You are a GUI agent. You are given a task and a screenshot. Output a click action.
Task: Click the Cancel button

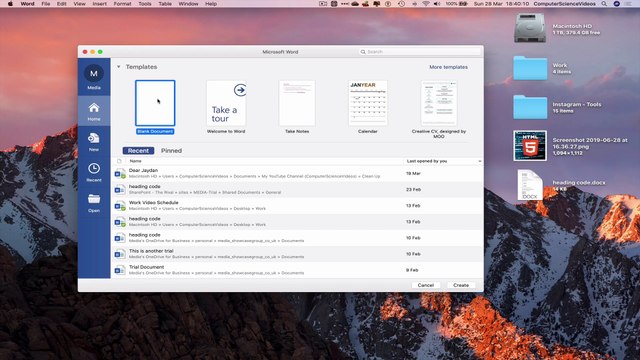click(425, 285)
